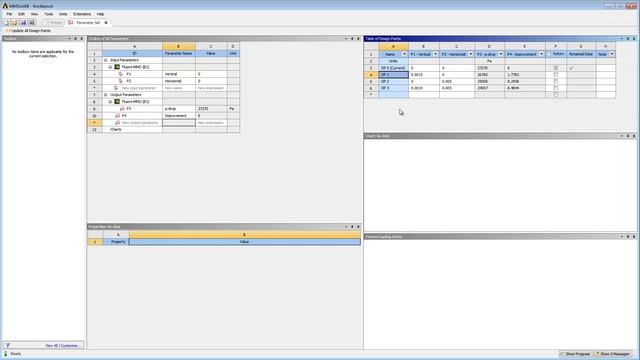Pin the Toolbox panel
The height and width of the screenshot is (360, 640).
76,39
